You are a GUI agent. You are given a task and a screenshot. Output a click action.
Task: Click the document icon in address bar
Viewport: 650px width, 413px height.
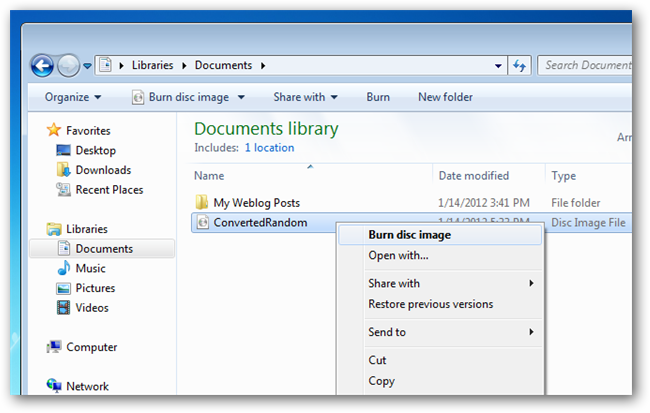tap(105, 65)
